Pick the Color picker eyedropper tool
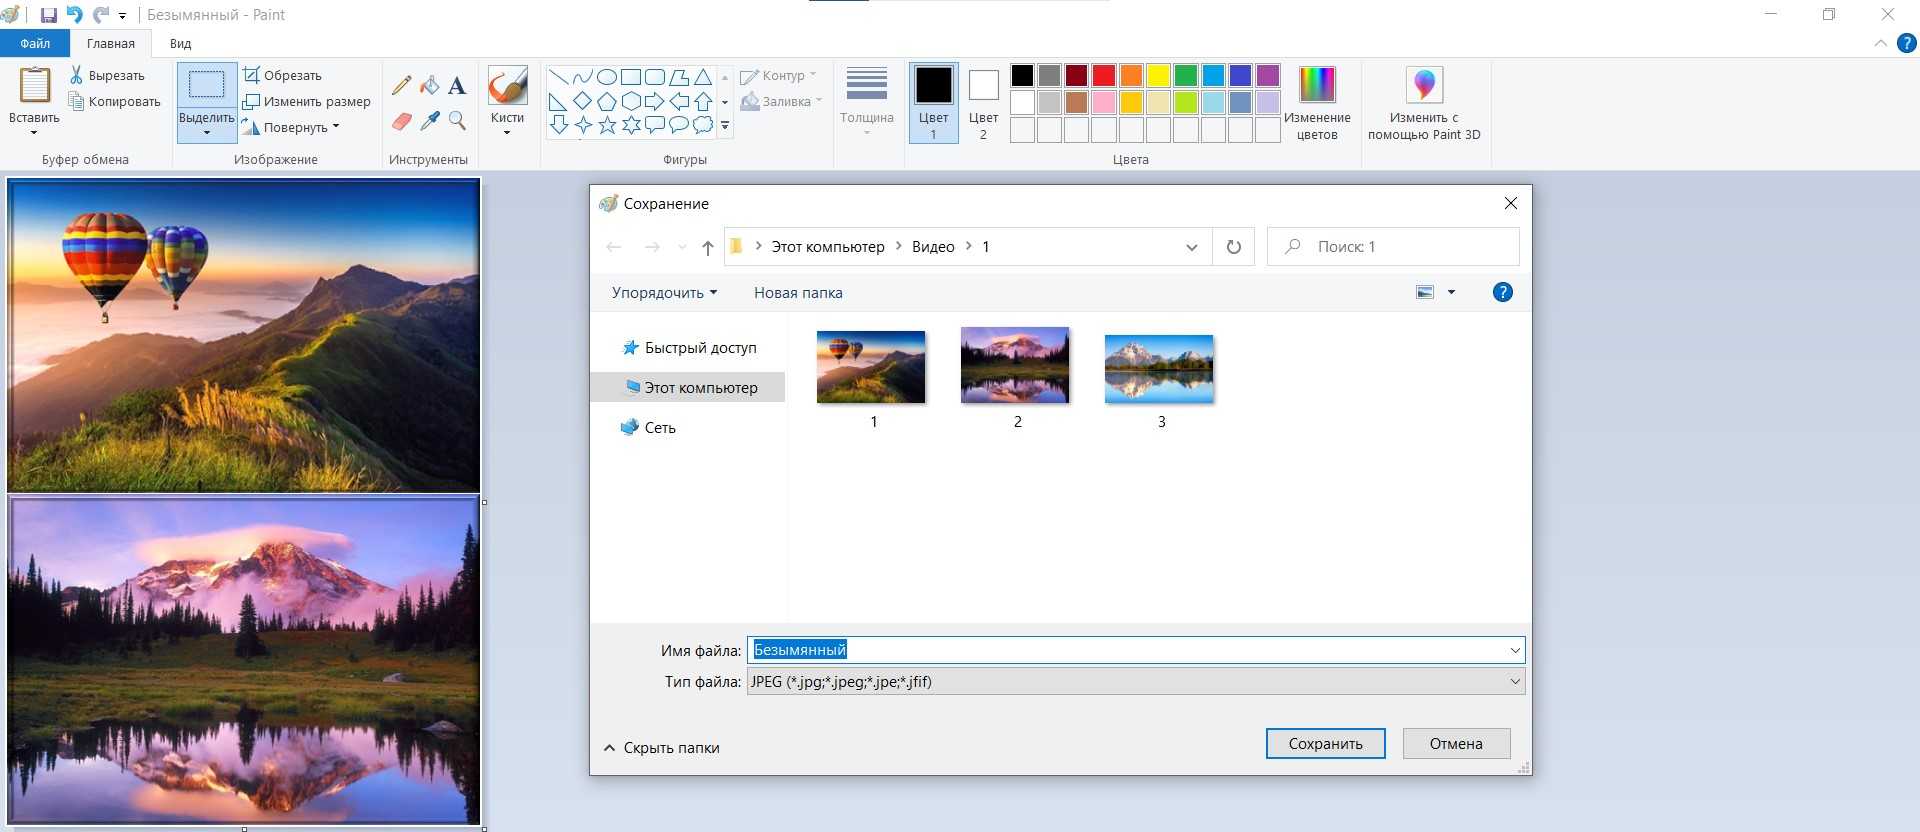Viewport: 1920px width, 832px height. pyautogui.click(x=429, y=121)
